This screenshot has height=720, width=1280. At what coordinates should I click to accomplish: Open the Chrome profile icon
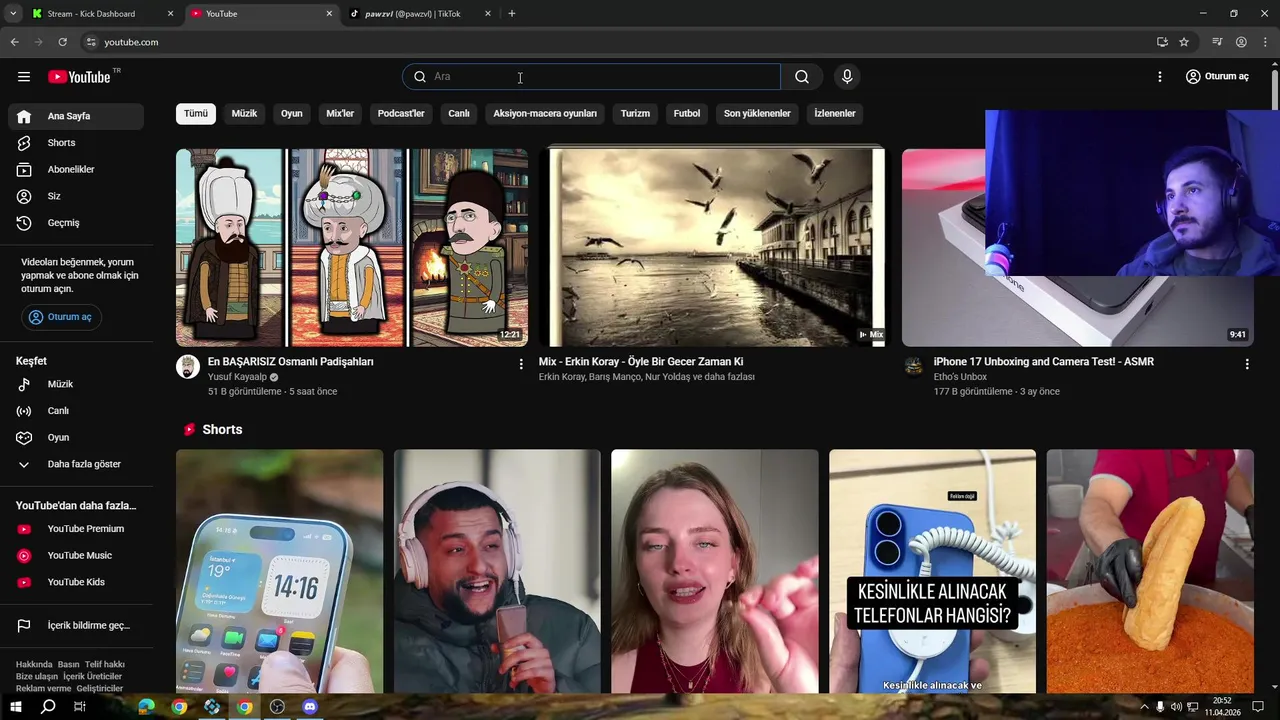click(x=1241, y=42)
